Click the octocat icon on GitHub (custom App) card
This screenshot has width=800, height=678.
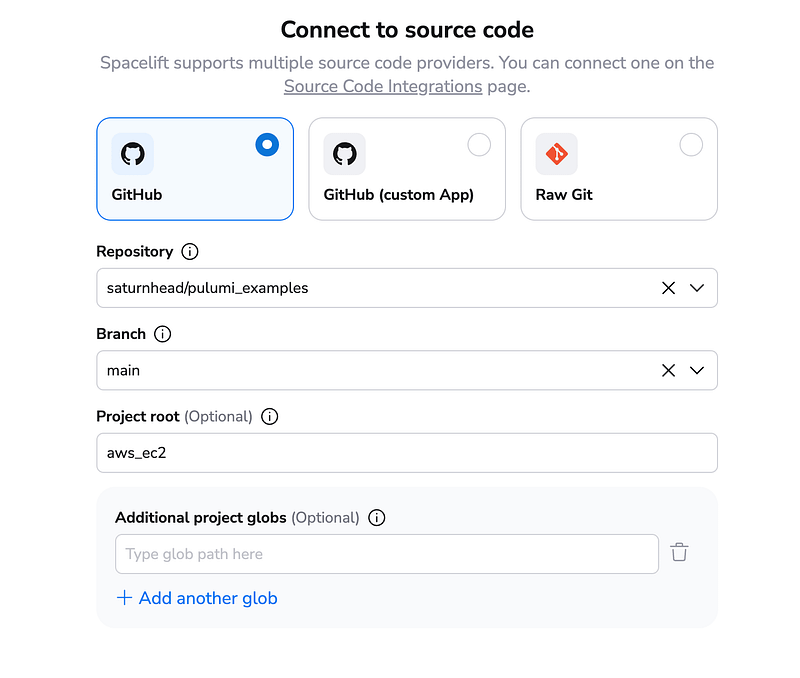[x=344, y=154]
